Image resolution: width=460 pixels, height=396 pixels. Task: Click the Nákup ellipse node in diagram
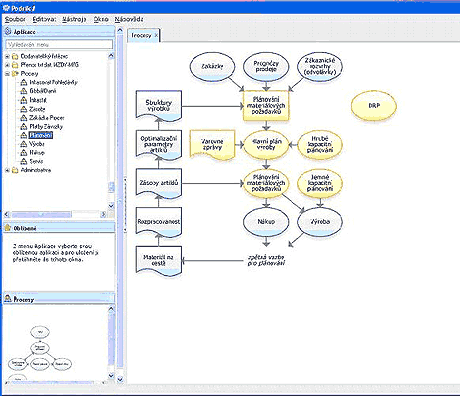(266, 221)
